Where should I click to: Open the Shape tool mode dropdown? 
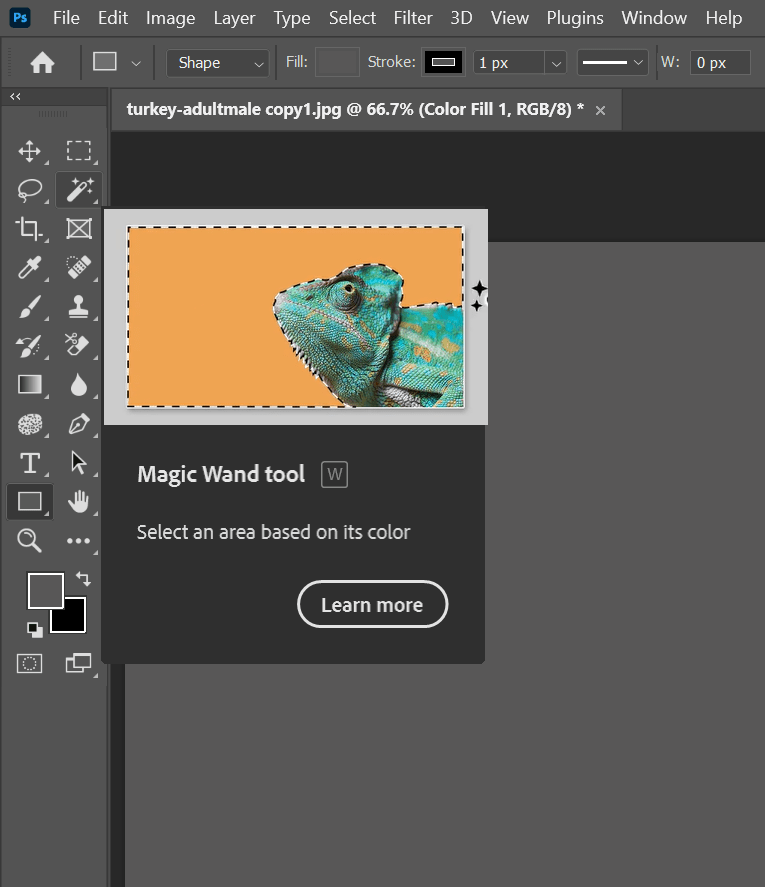[x=218, y=62]
